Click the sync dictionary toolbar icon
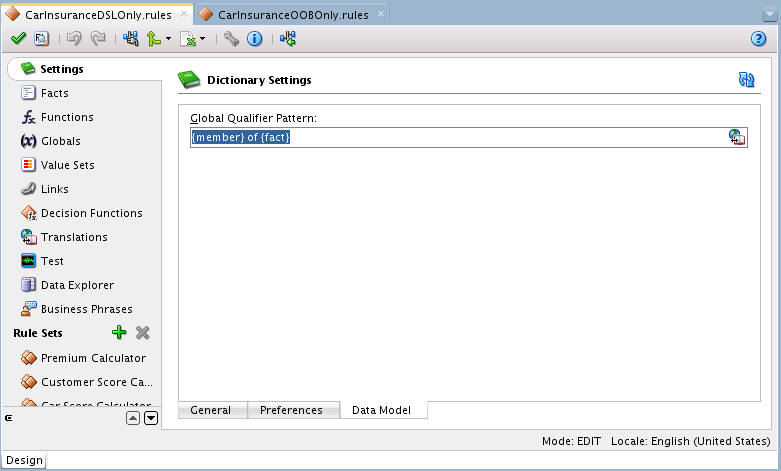Image resolution: width=781 pixels, height=471 pixels. click(287, 38)
